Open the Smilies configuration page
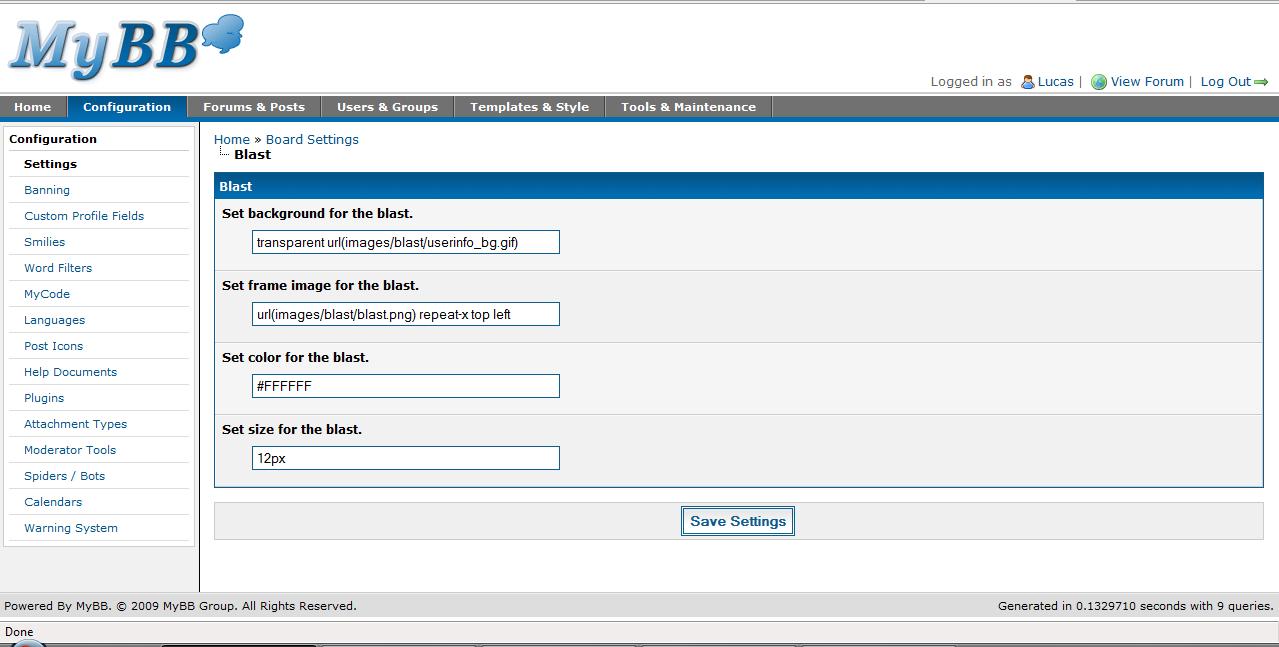 [x=45, y=242]
